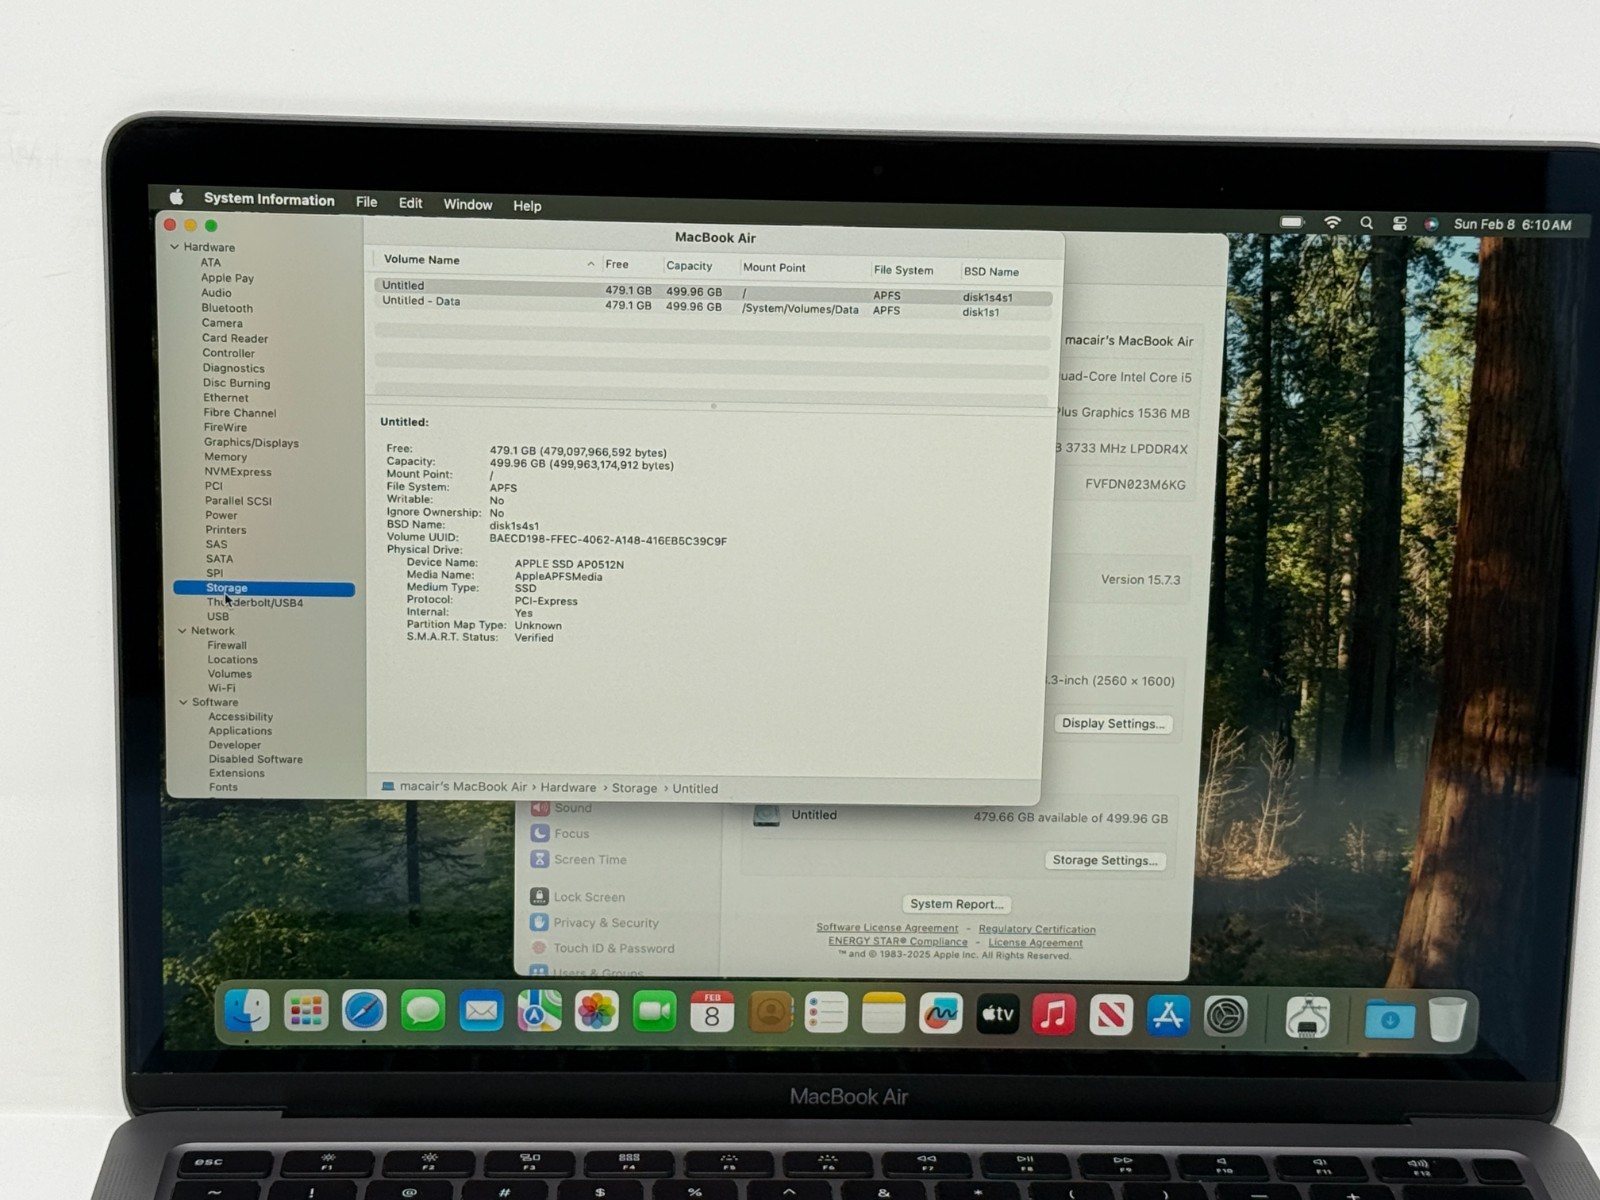Click the System Report… button
Screen dimensions: 1600x1200
pos(956,904)
